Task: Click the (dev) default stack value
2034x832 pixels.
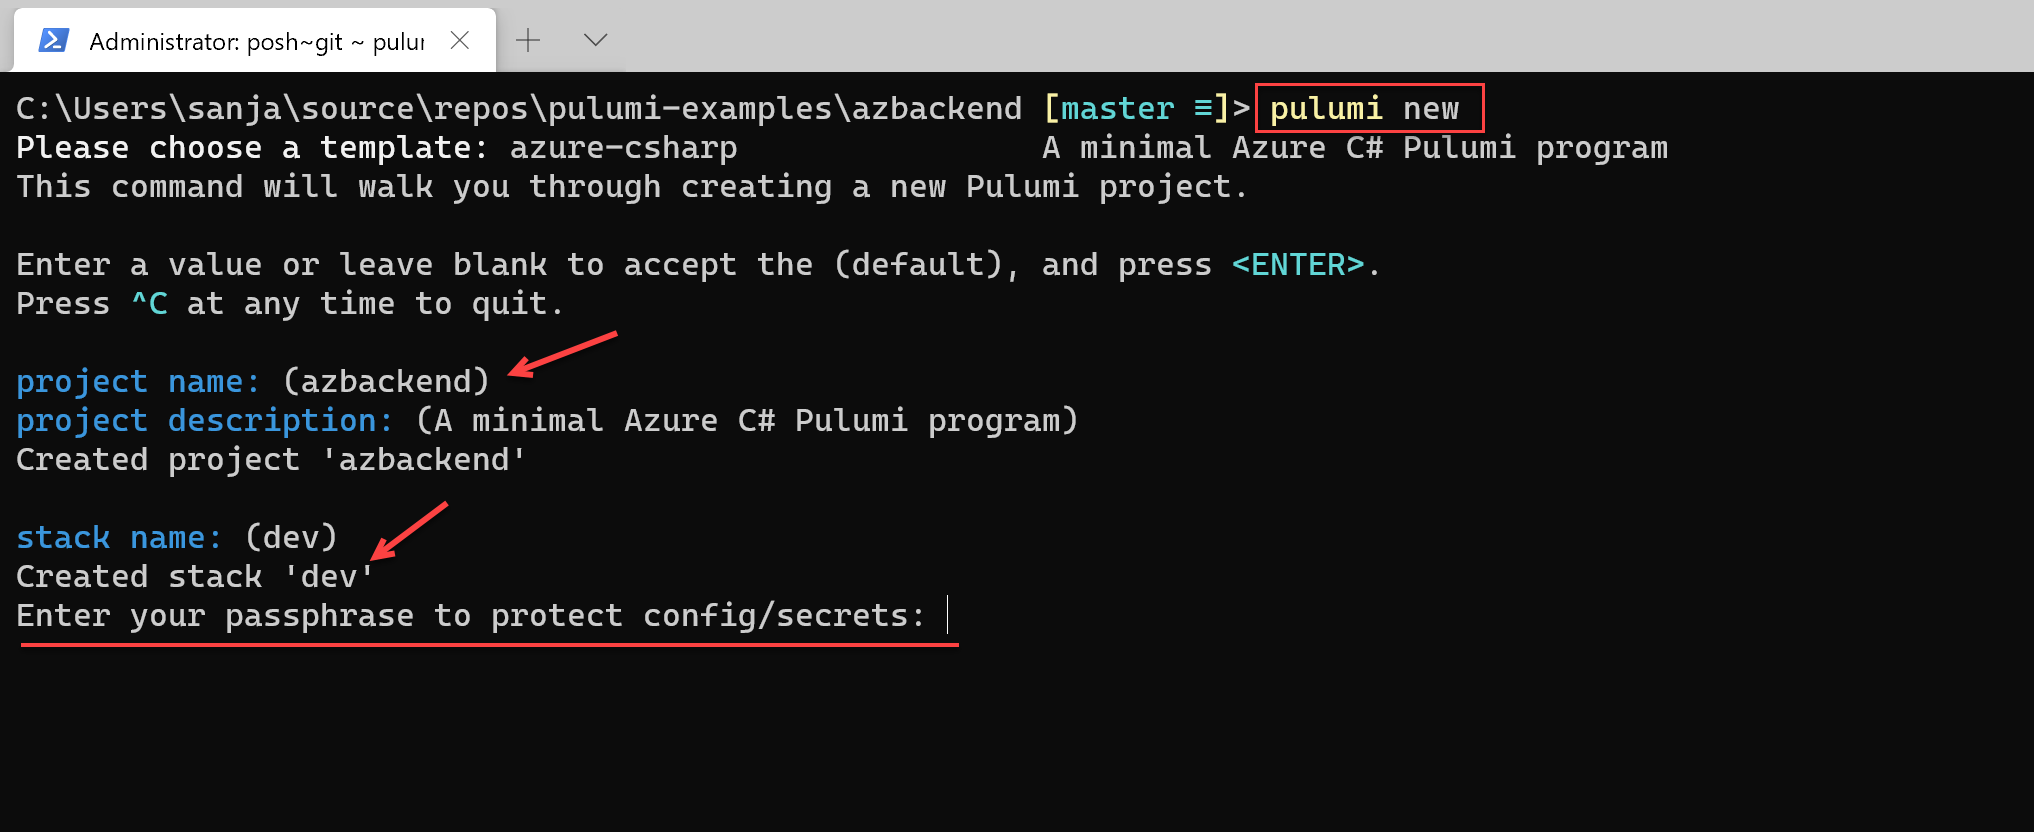Action: (x=292, y=538)
